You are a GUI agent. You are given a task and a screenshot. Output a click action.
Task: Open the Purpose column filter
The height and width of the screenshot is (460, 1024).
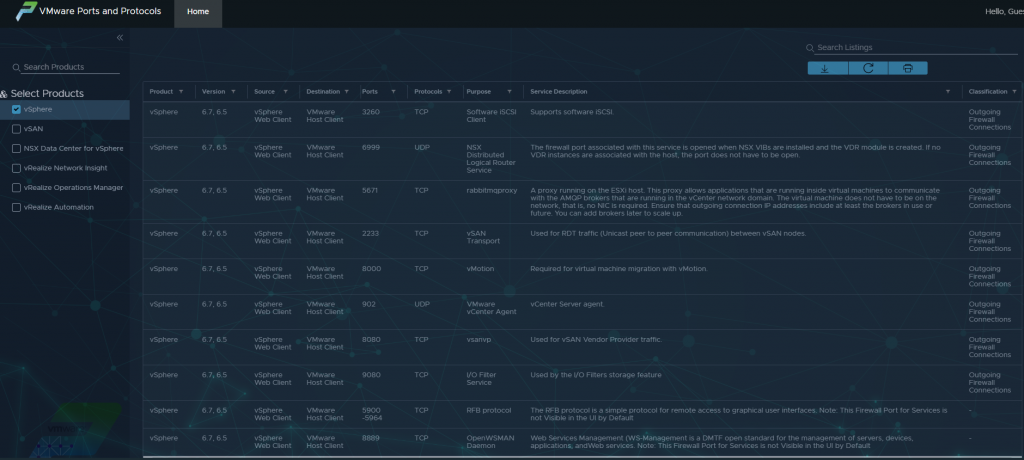pos(509,91)
